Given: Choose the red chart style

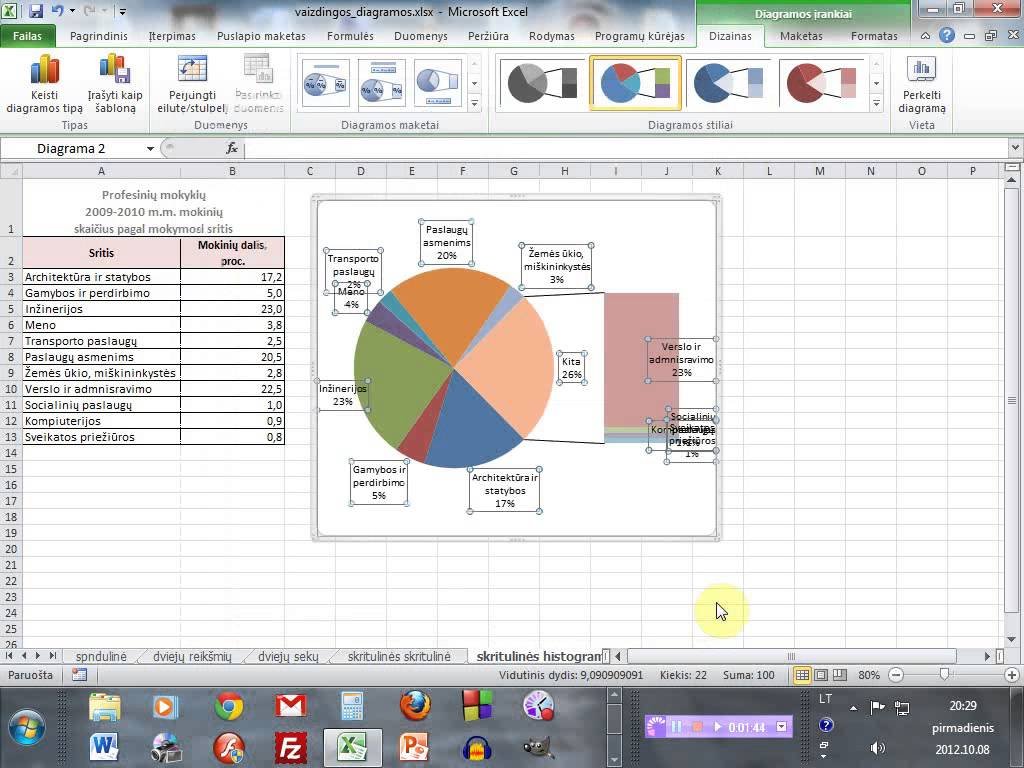Looking at the screenshot, I should 821,83.
